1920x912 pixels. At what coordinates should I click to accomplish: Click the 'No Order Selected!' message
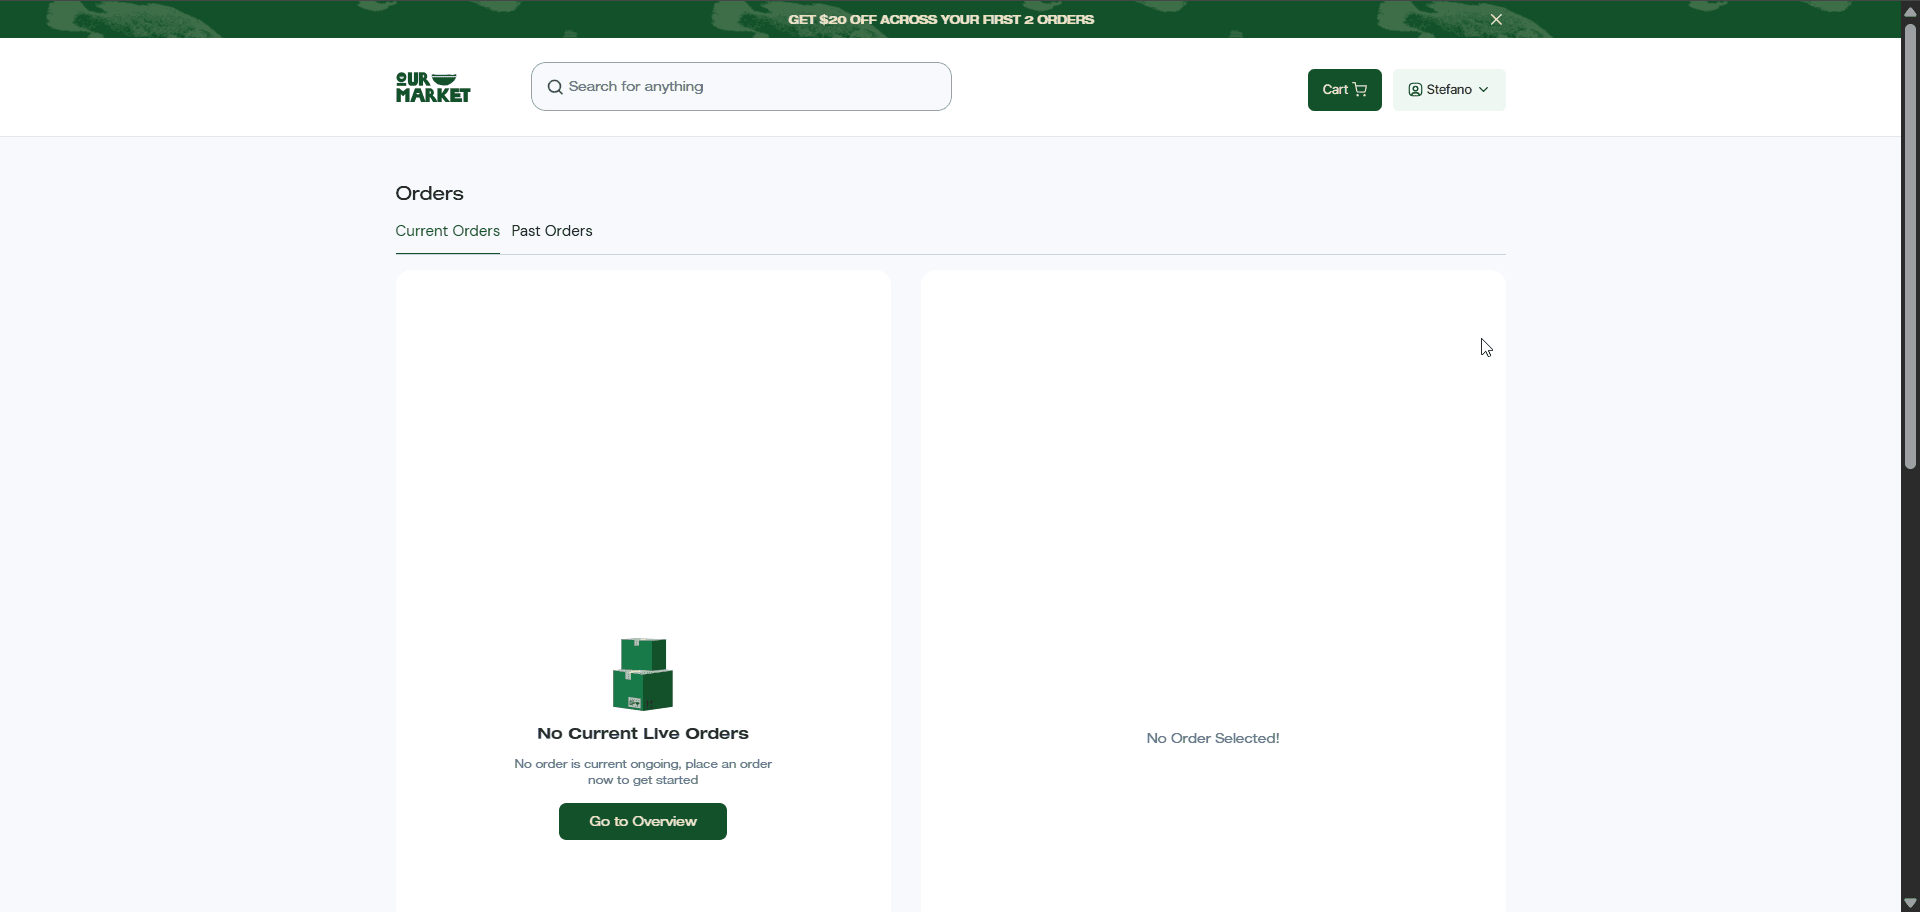point(1212,739)
